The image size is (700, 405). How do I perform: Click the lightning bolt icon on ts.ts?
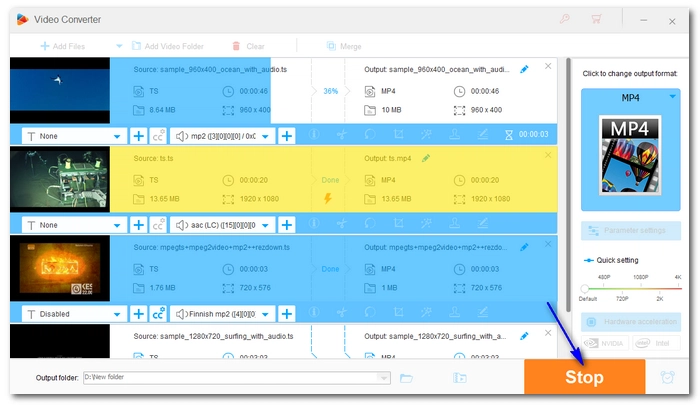coord(328,198)
